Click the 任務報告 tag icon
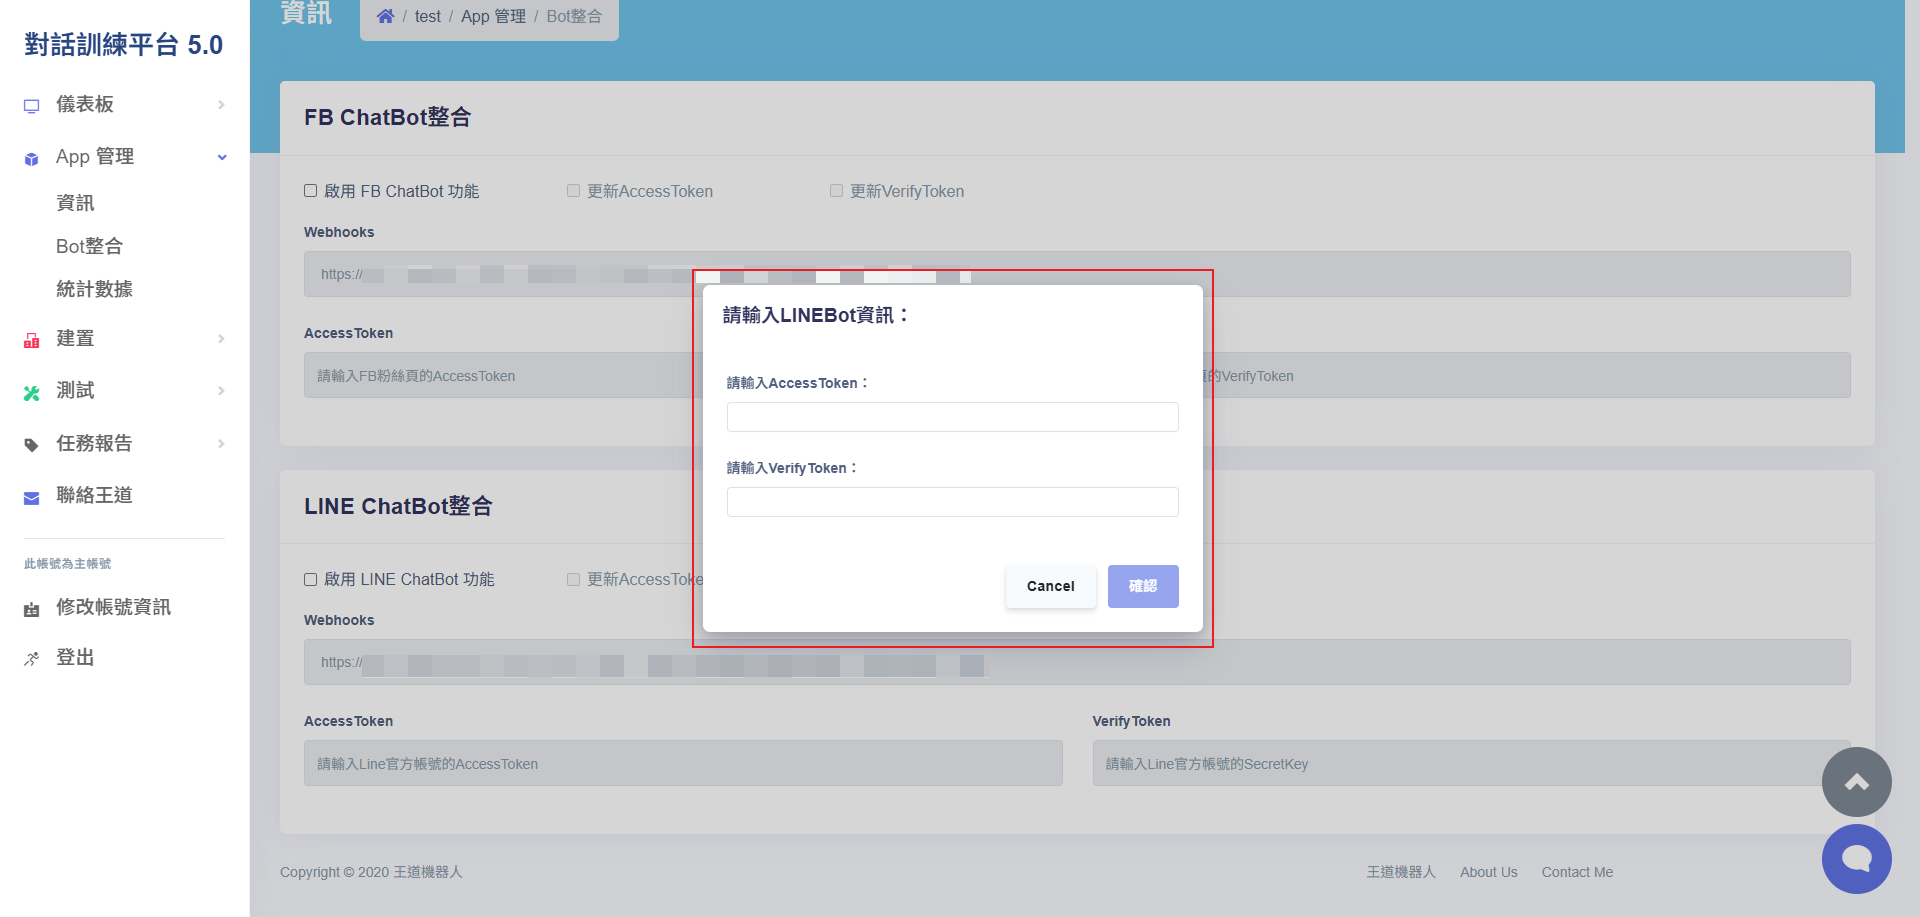1920x917 pixels. pyautogui.click(x=32, y=445)
